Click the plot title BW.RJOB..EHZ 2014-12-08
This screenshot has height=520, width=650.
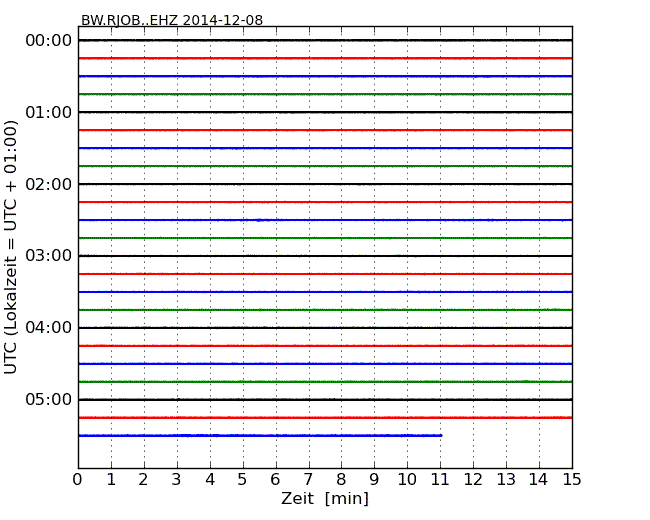point(172,20)
